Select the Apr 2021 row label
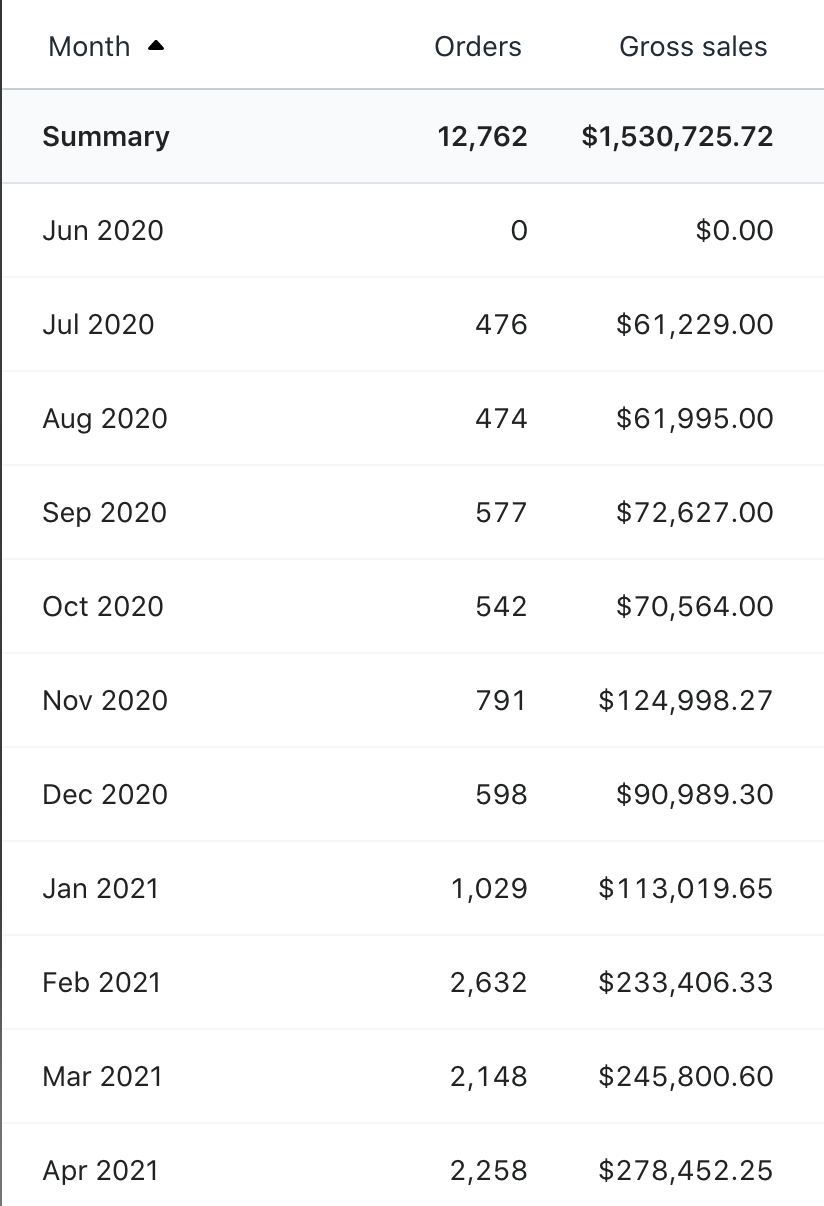The height and width of the screenshot is (1206, 824). (x=101, y=1171)
